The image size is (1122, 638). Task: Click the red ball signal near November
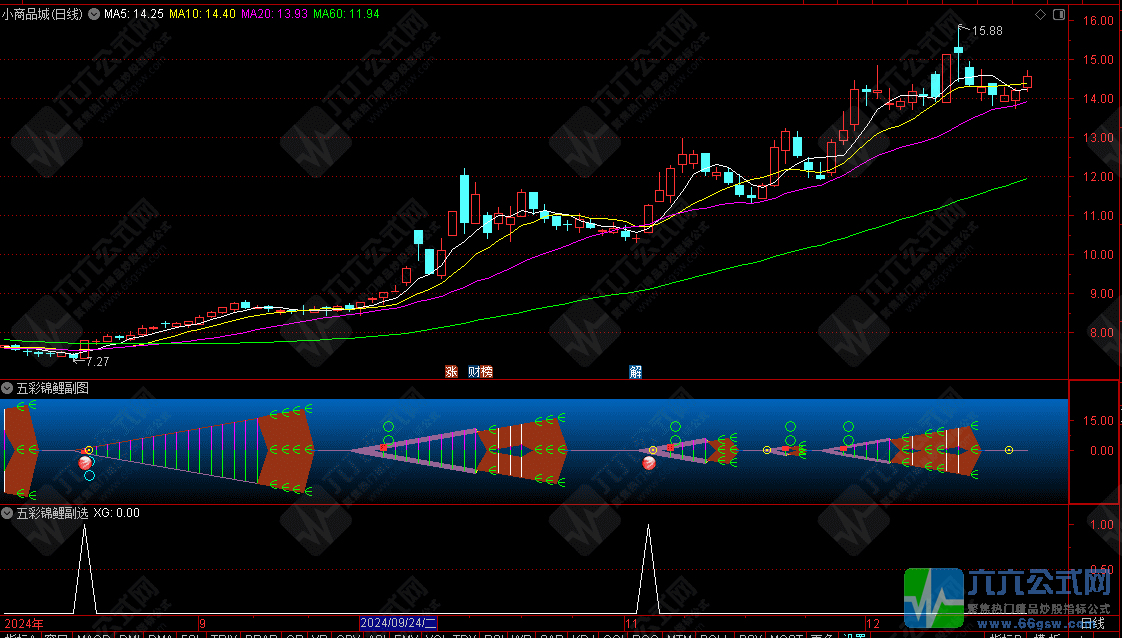pos(649,462)
